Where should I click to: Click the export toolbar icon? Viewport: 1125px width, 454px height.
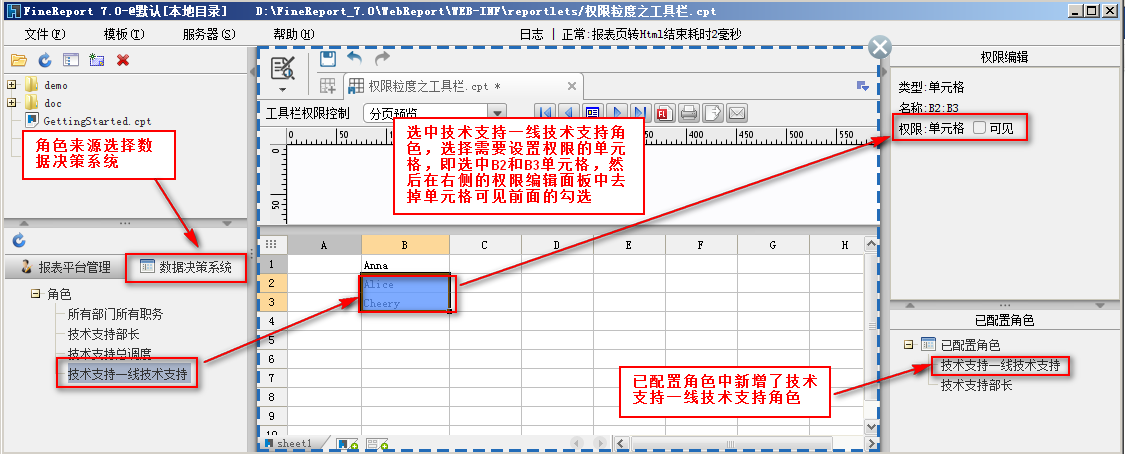[712, 113]
